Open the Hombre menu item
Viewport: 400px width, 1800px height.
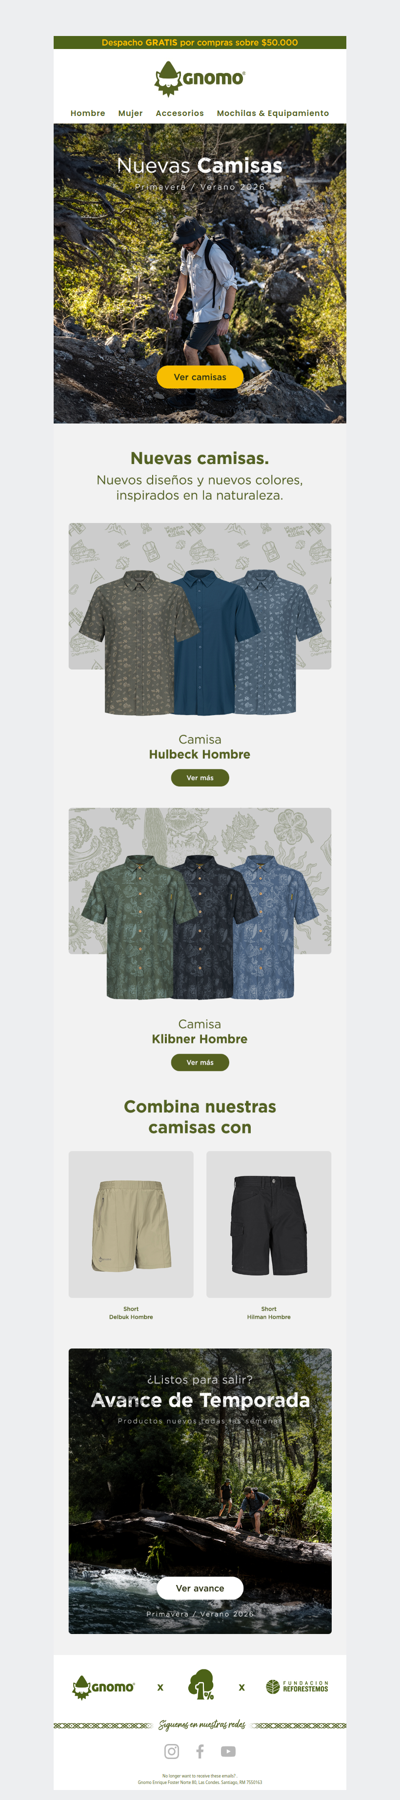88,113
